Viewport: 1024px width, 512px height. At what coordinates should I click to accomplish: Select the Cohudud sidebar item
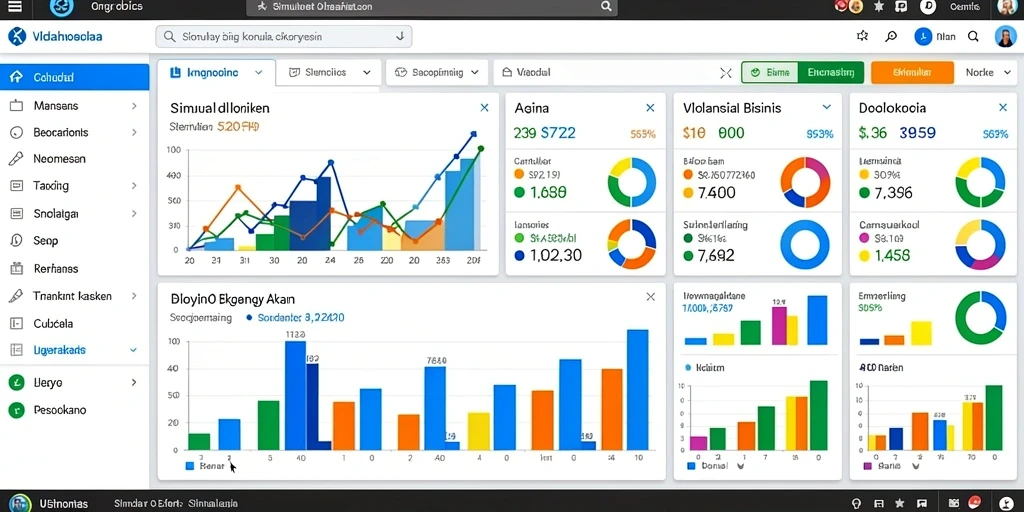[74, 77]
